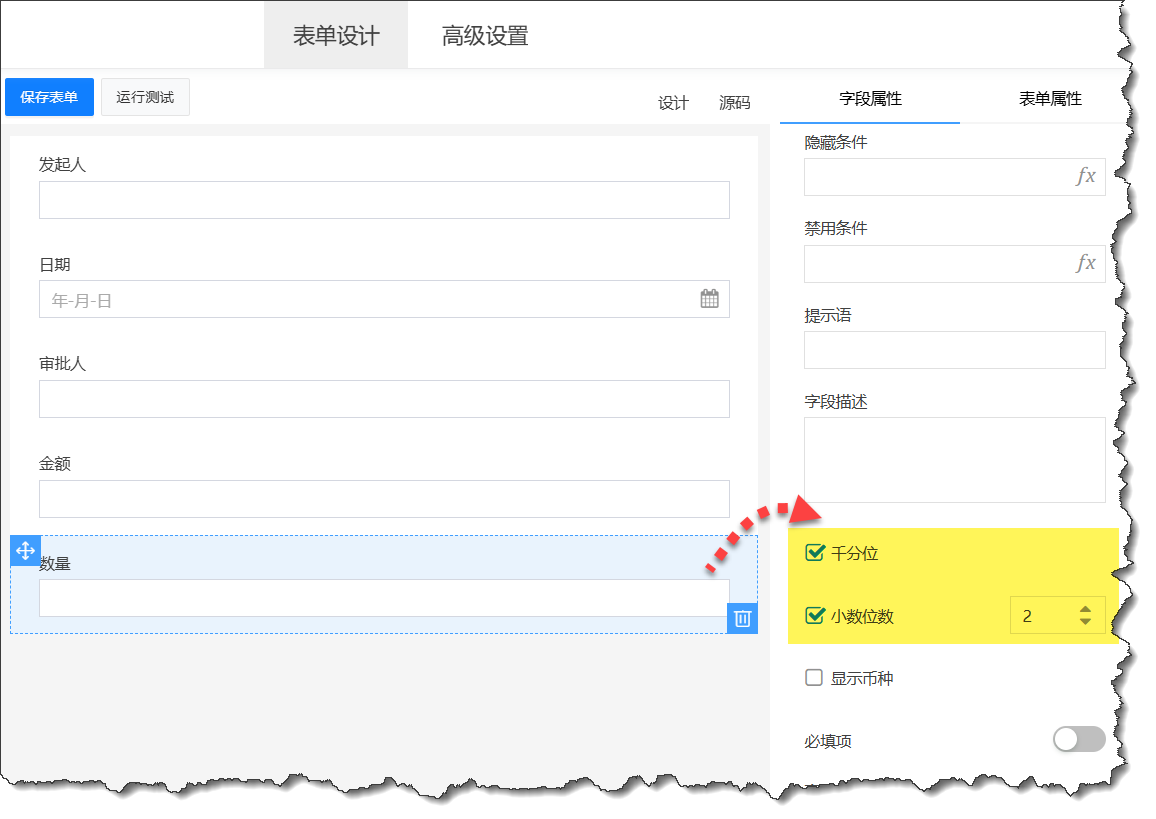Click the 运行测试 button
This screenshot has width=1156, height=819.
145,97
